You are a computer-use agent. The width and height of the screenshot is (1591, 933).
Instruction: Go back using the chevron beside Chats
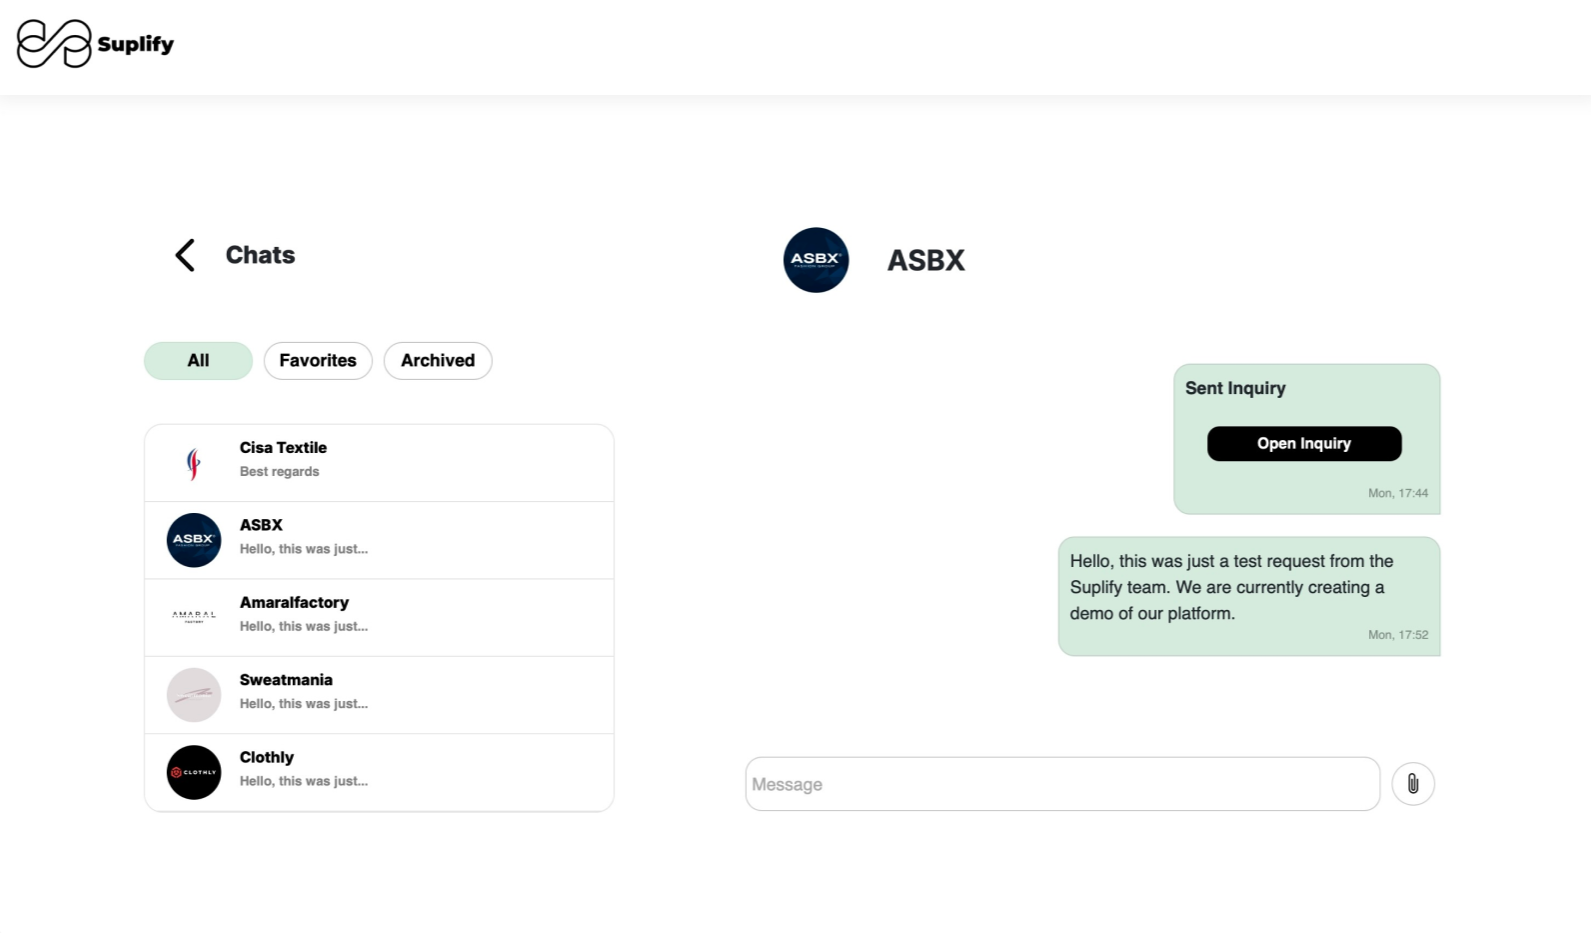pos(185,255)
